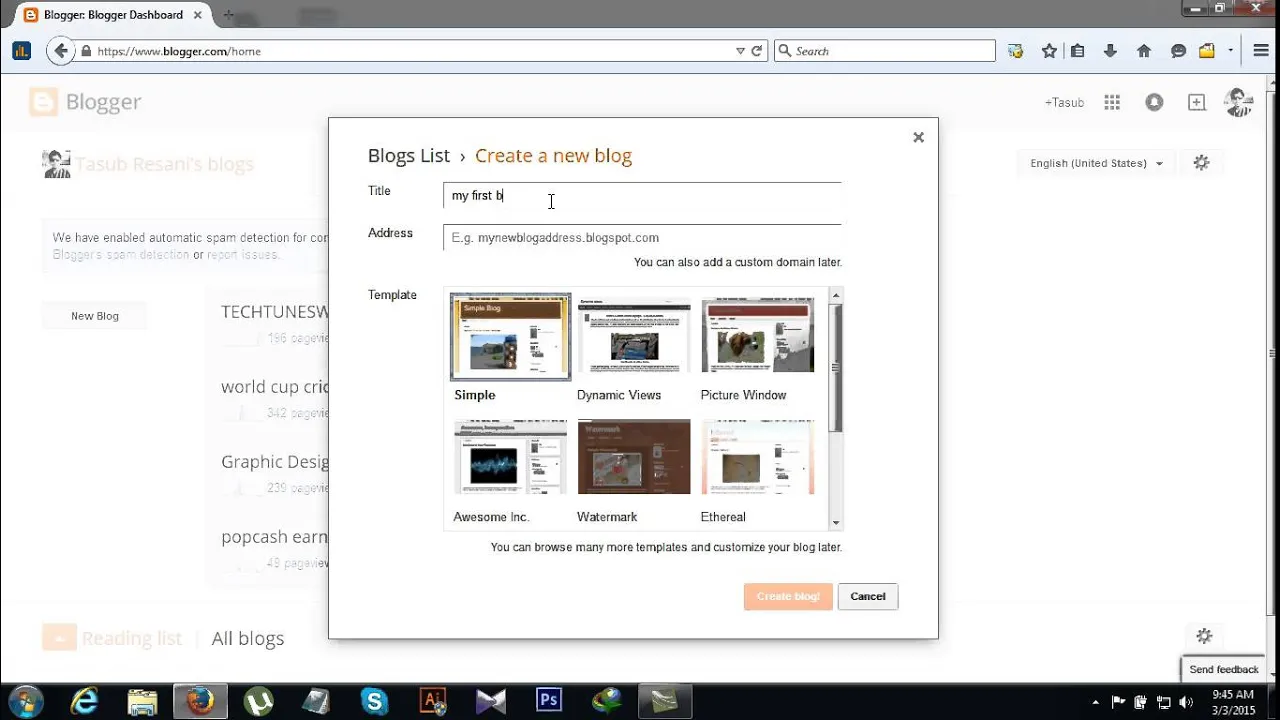This screenshot has height=720, width=1280.
Task: Open File Explorer from taskbar
Action: click(142, 701)
